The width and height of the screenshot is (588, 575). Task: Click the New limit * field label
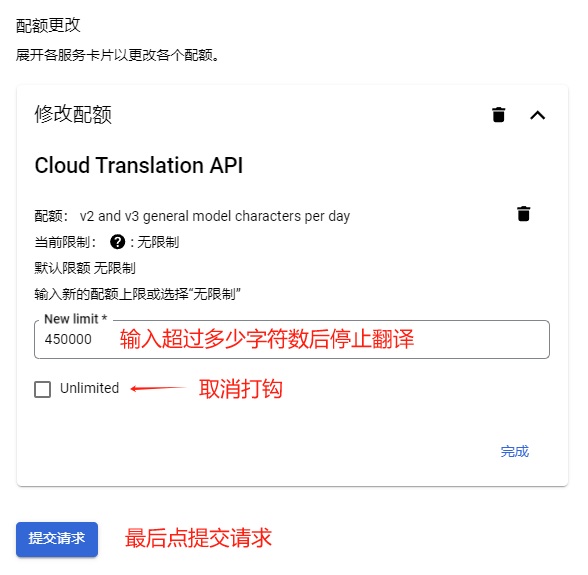pyautogui.click(x=76, y=319)
